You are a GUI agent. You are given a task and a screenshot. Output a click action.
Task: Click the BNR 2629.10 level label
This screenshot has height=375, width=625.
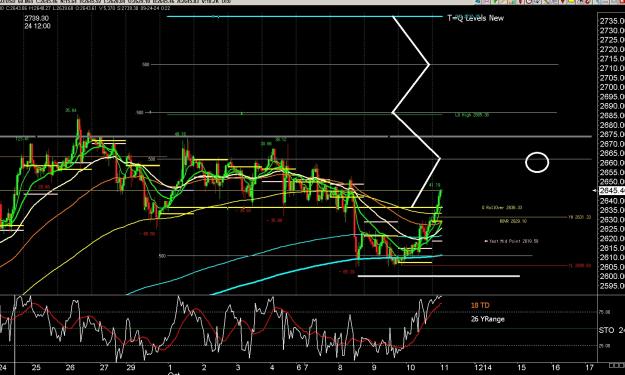[513, 221]
